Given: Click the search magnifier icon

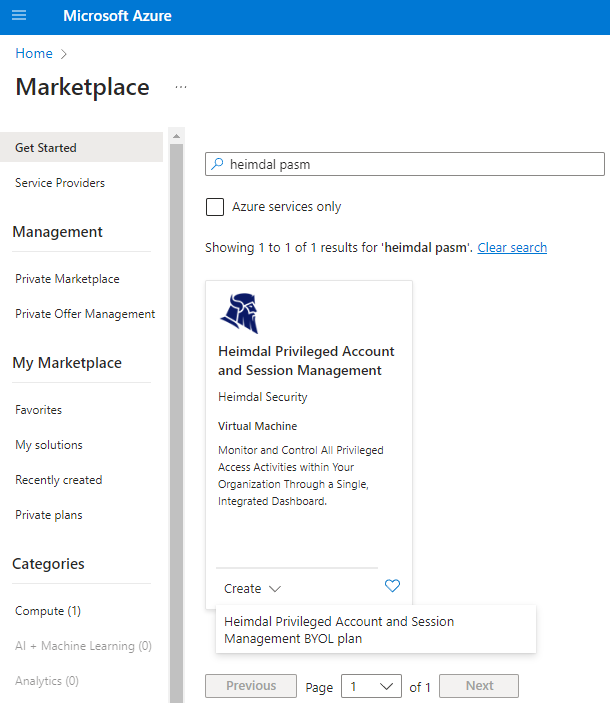Looking at the screenshot, I should pos(217,164).
